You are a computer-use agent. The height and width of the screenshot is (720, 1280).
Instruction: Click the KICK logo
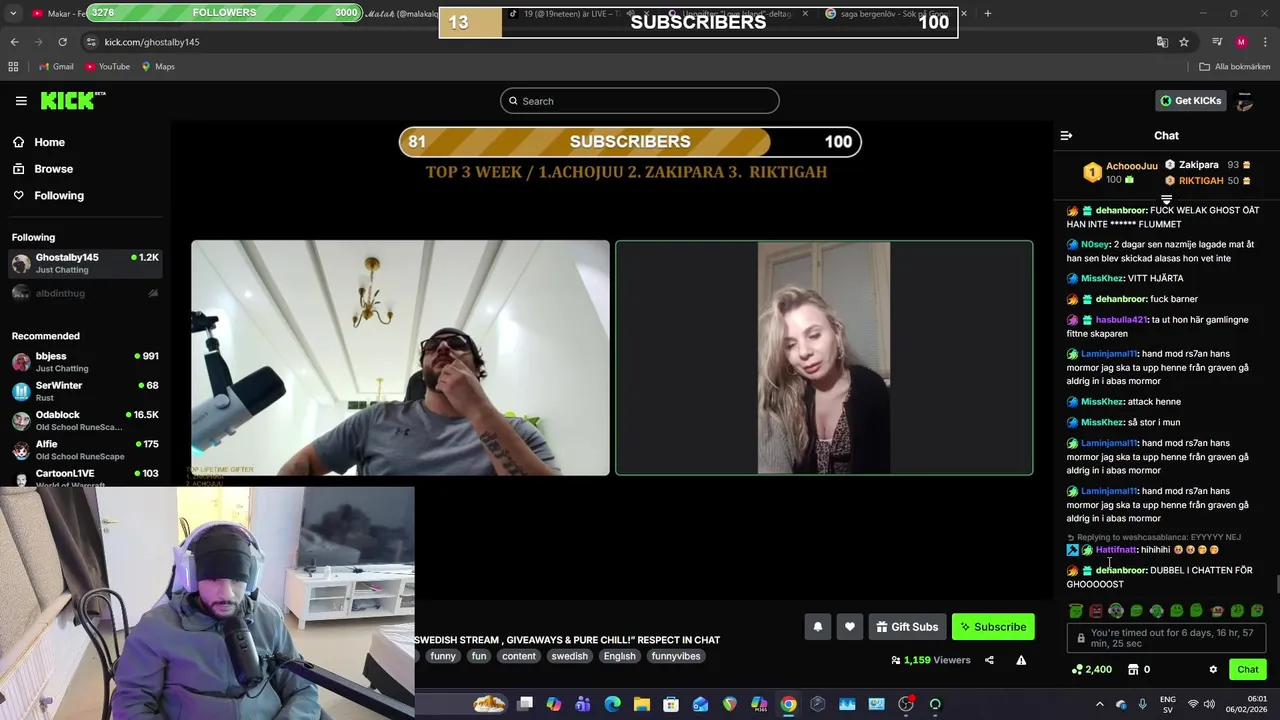pyautogui.click(x=72, y=101)
